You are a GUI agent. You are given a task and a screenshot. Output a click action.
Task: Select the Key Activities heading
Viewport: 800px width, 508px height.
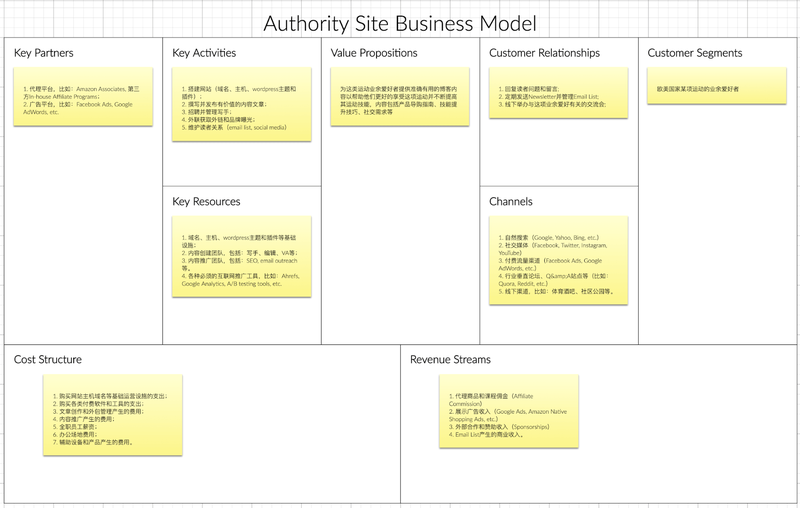click(x=204, y=53)
